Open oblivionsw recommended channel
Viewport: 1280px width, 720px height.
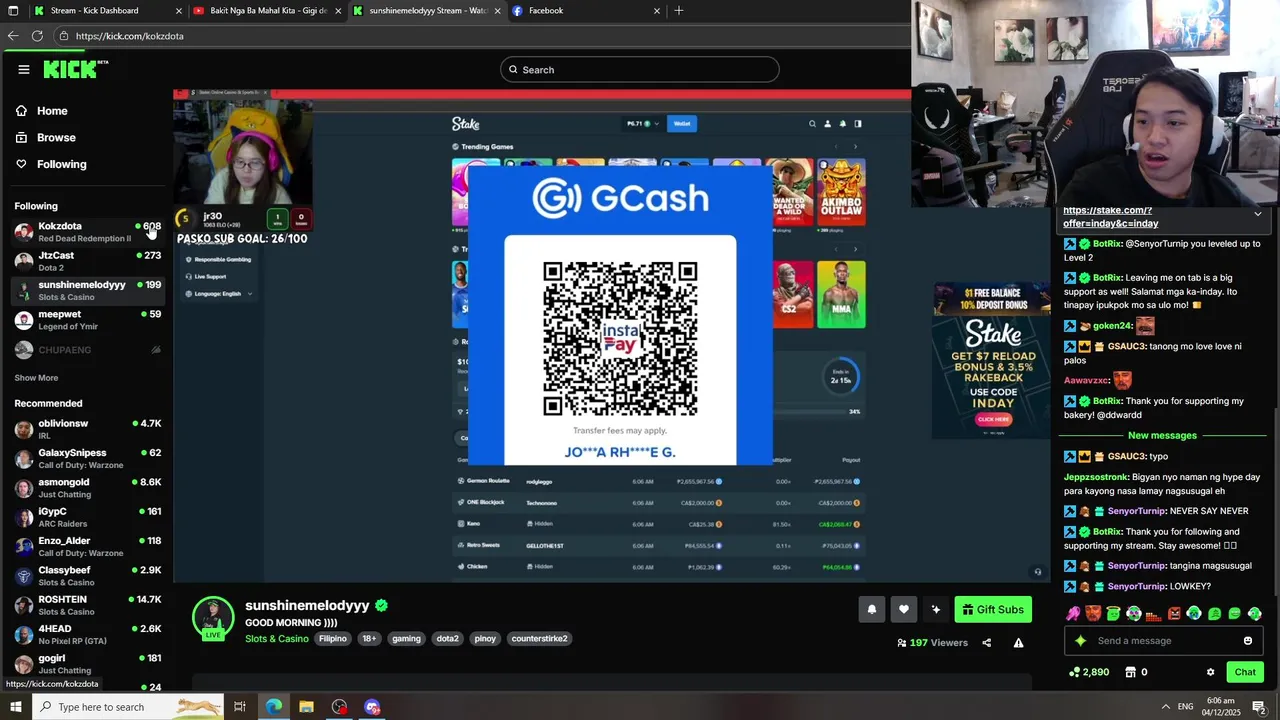pyautogui.click(x=88, y=429)
